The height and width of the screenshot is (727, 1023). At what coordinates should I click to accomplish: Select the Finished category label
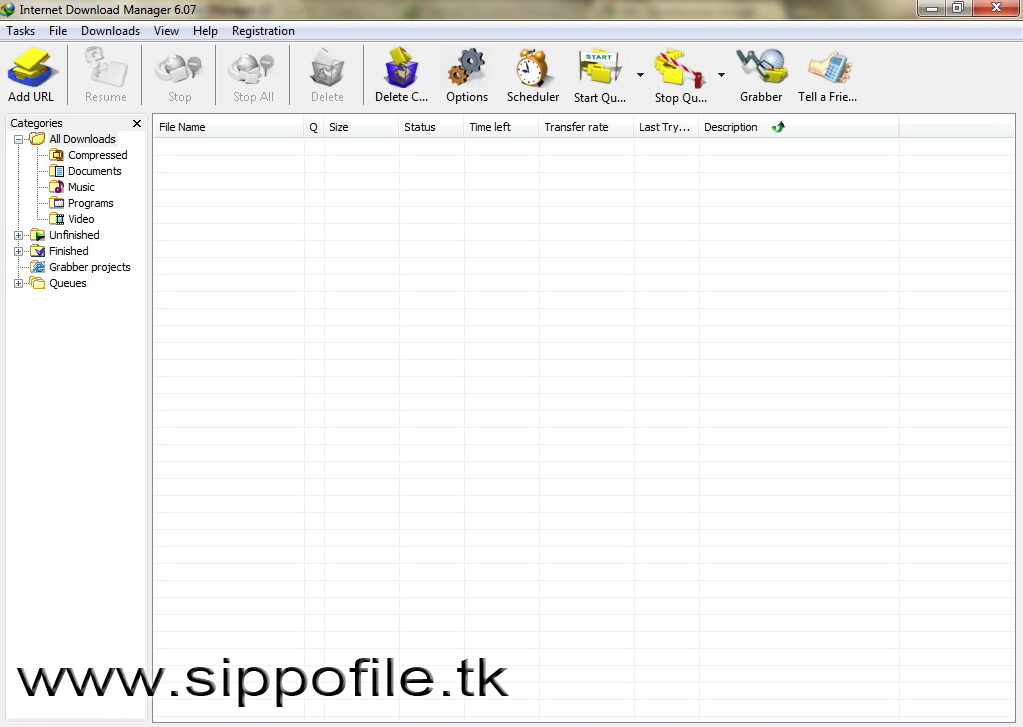pyautogui.click(x=69, y=251)
